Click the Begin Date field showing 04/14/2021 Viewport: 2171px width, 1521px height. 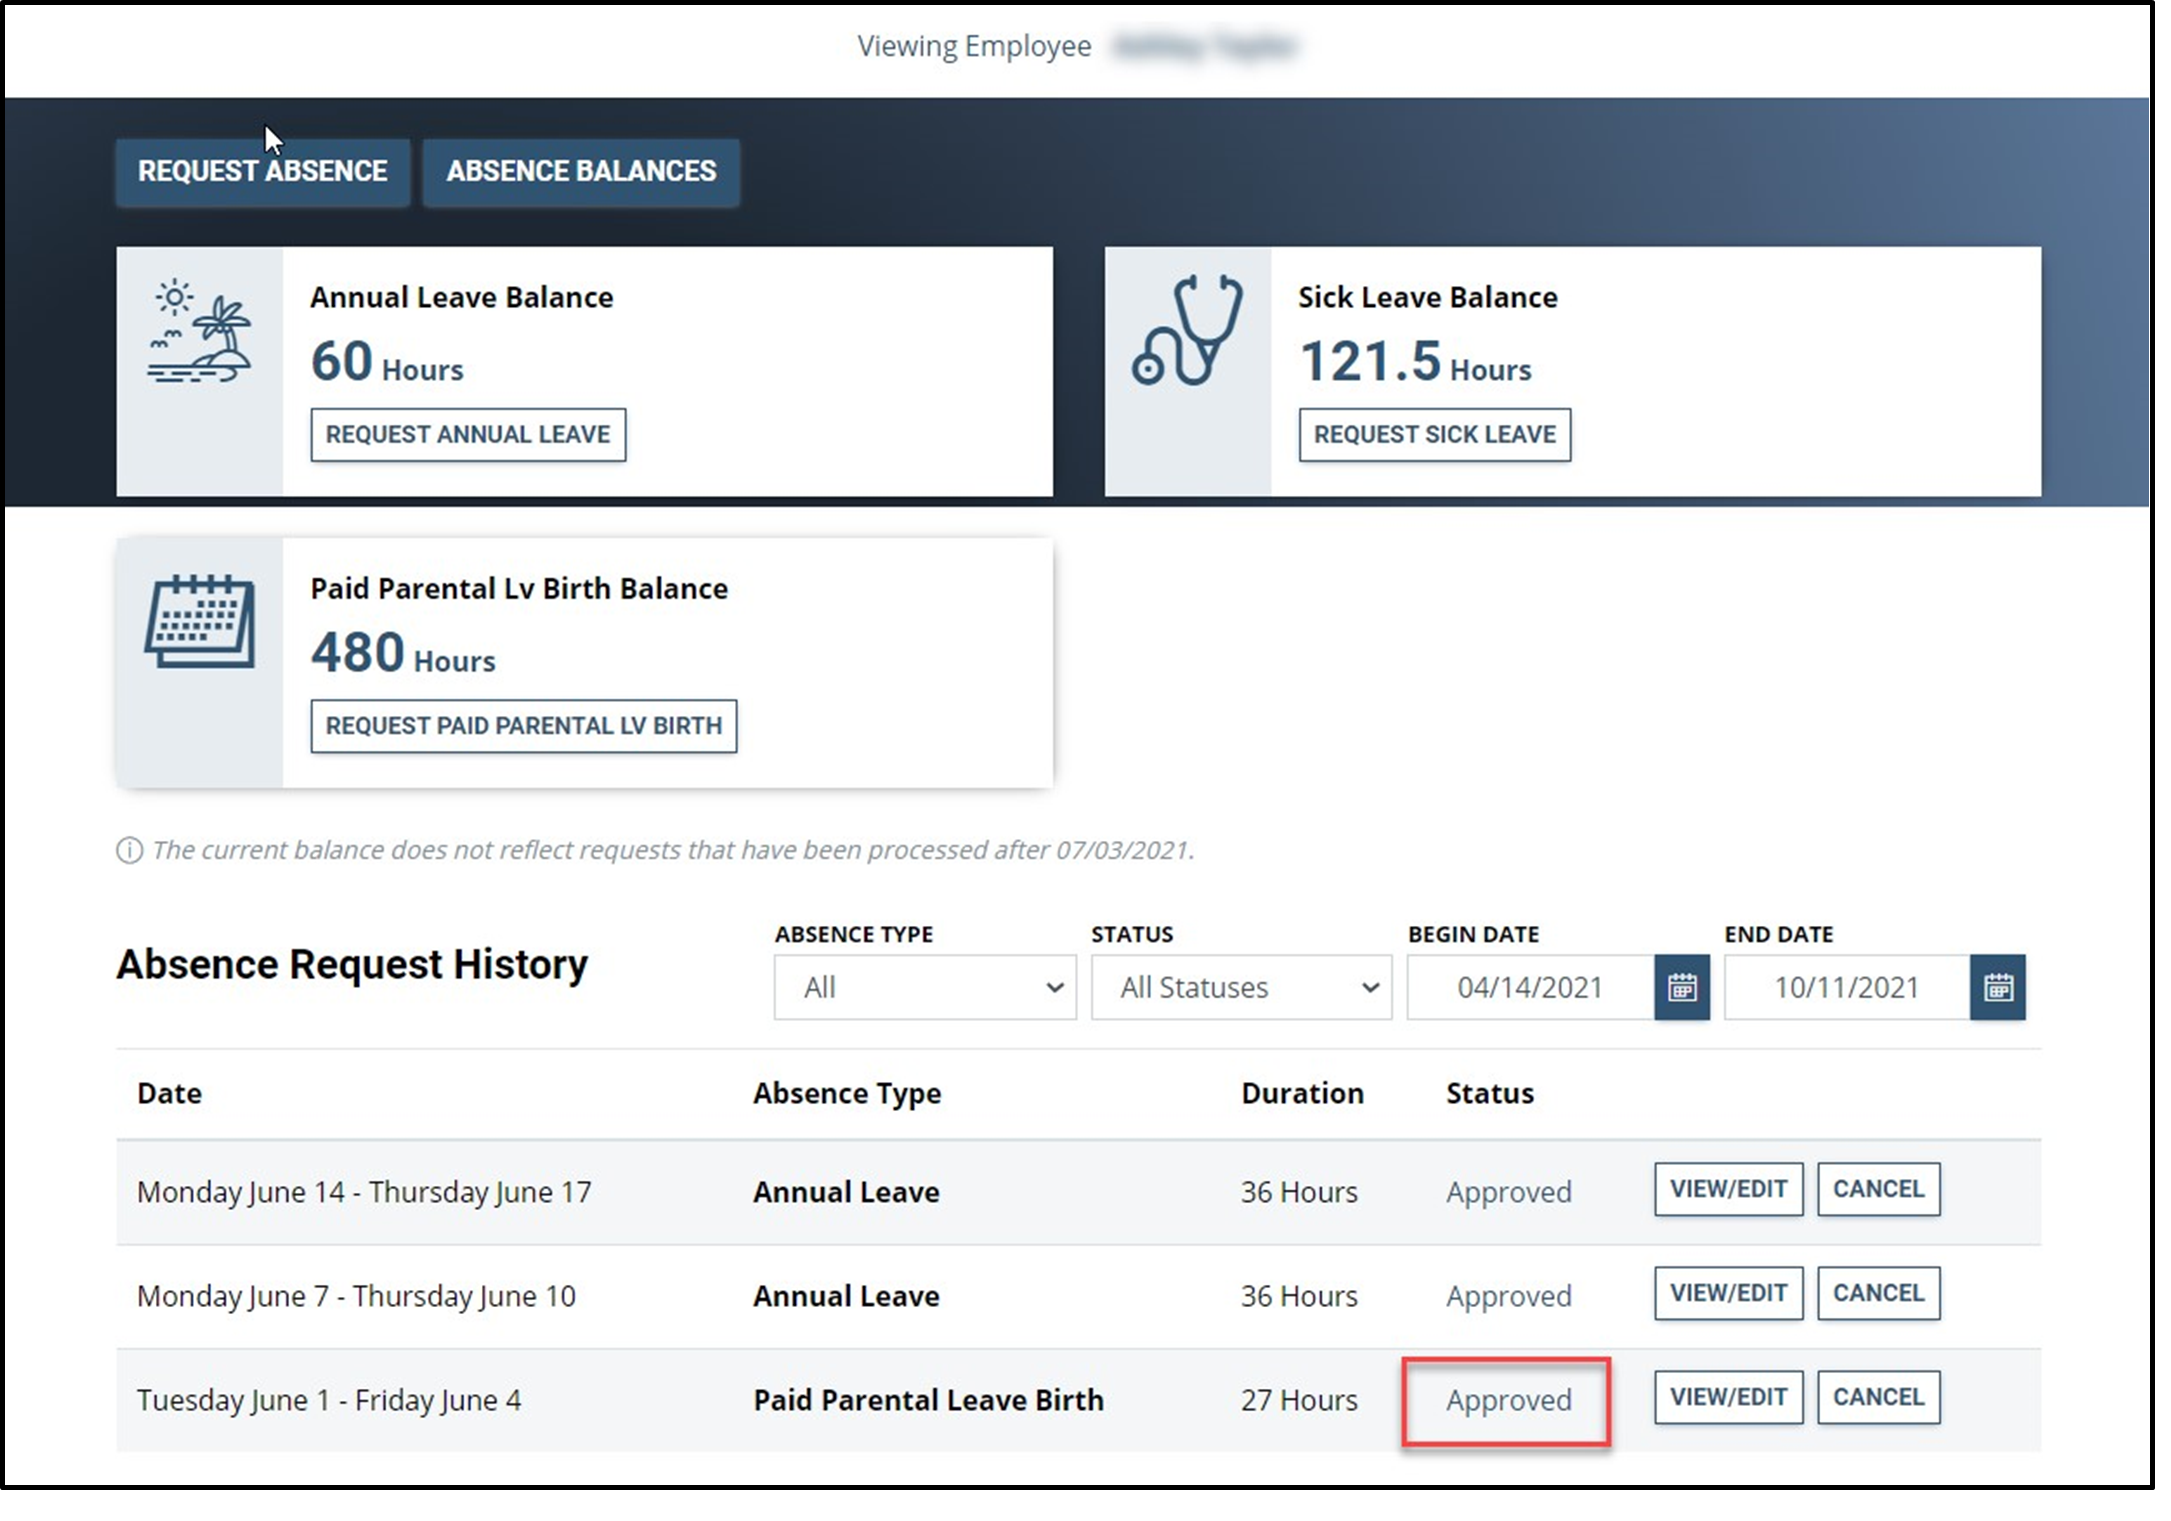tap(1529, 987)
